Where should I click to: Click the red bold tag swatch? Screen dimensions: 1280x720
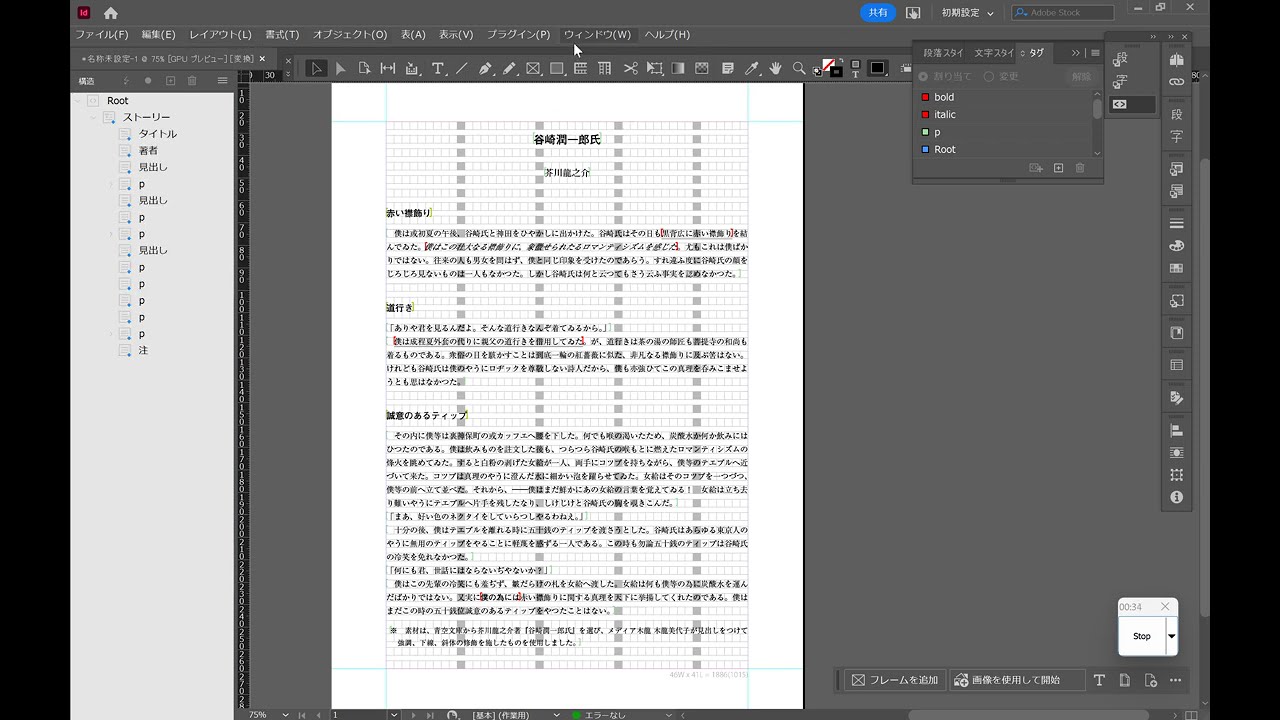click(925, 97)
